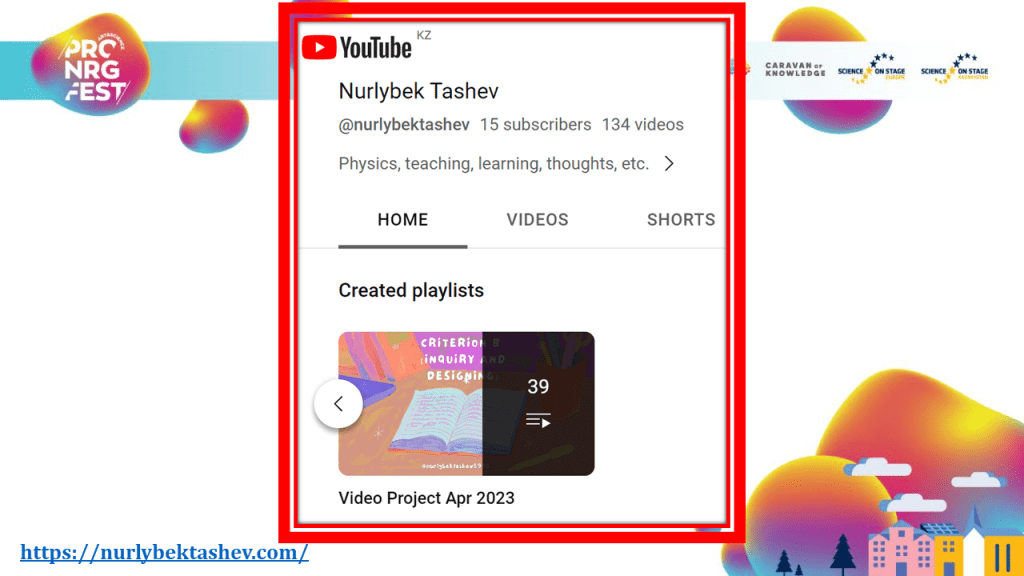Viewport: 1024px width, 576px height.
Task: Click the @nurlybektashev channel handle
Action: tap(404, 125)
